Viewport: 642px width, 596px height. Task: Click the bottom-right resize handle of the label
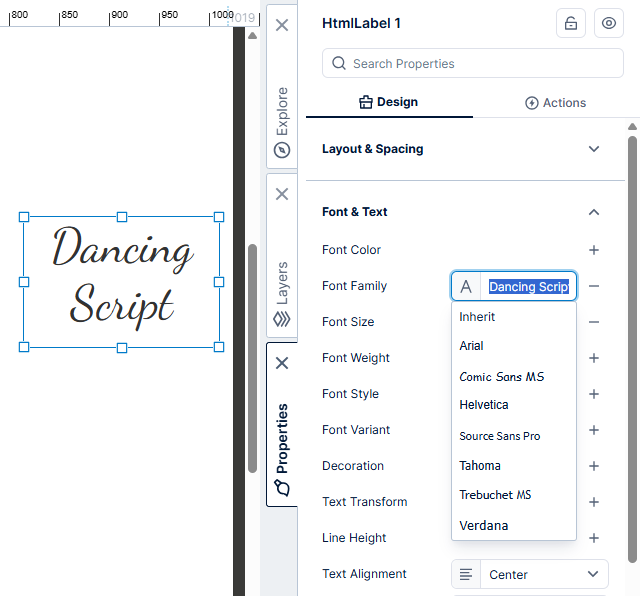point(219,347)
